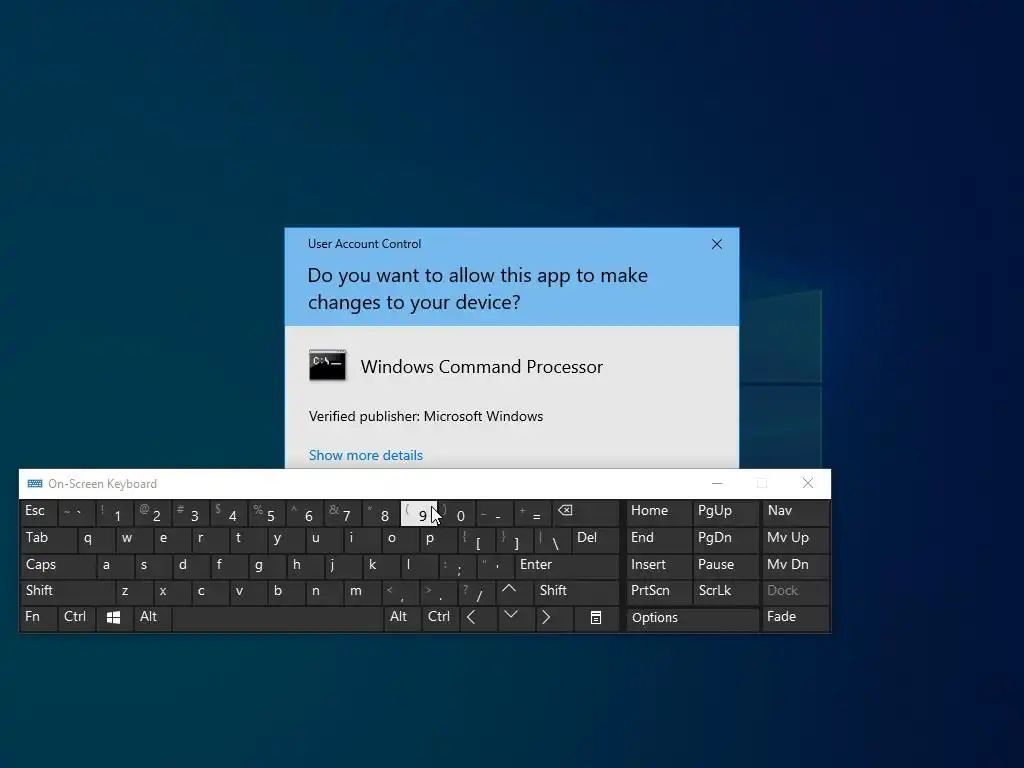Click the PgDn key
This screenshot has width=1024, height=768.
coord(726,539)
